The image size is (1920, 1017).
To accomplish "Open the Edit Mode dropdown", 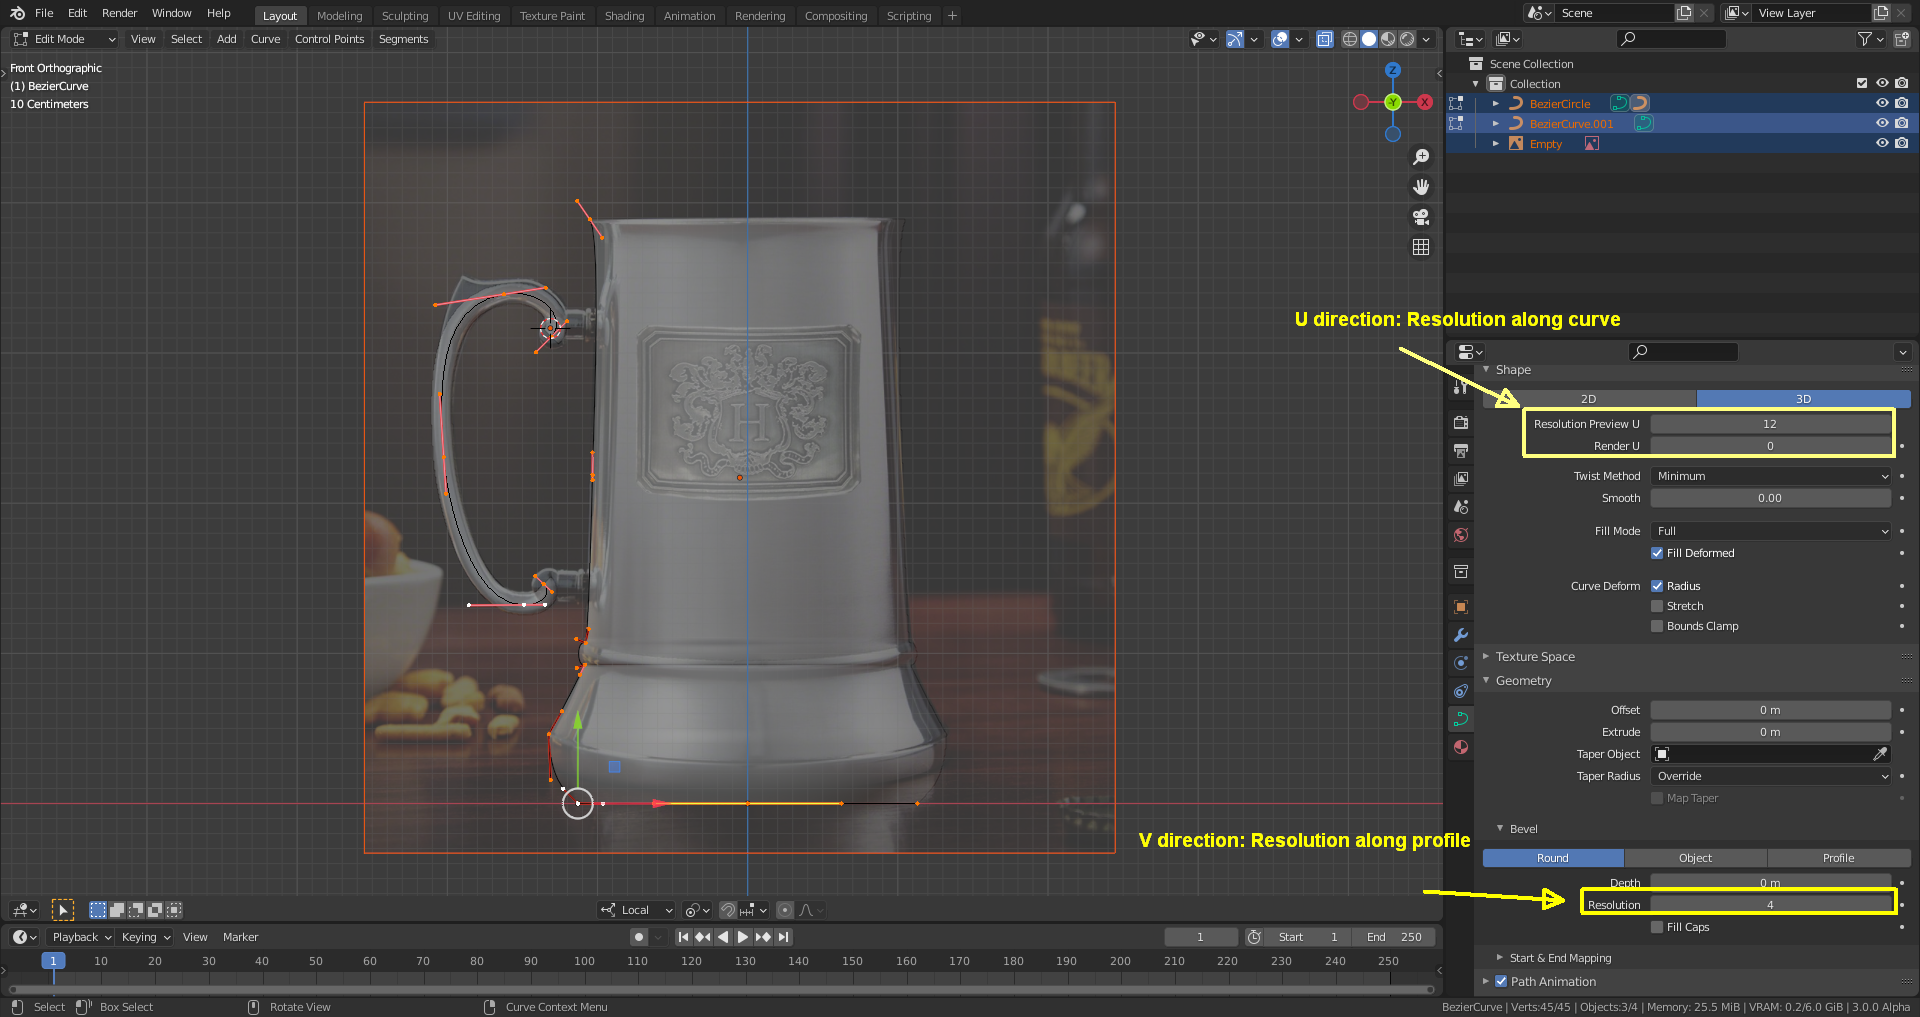I will click(x=65, y=39).
